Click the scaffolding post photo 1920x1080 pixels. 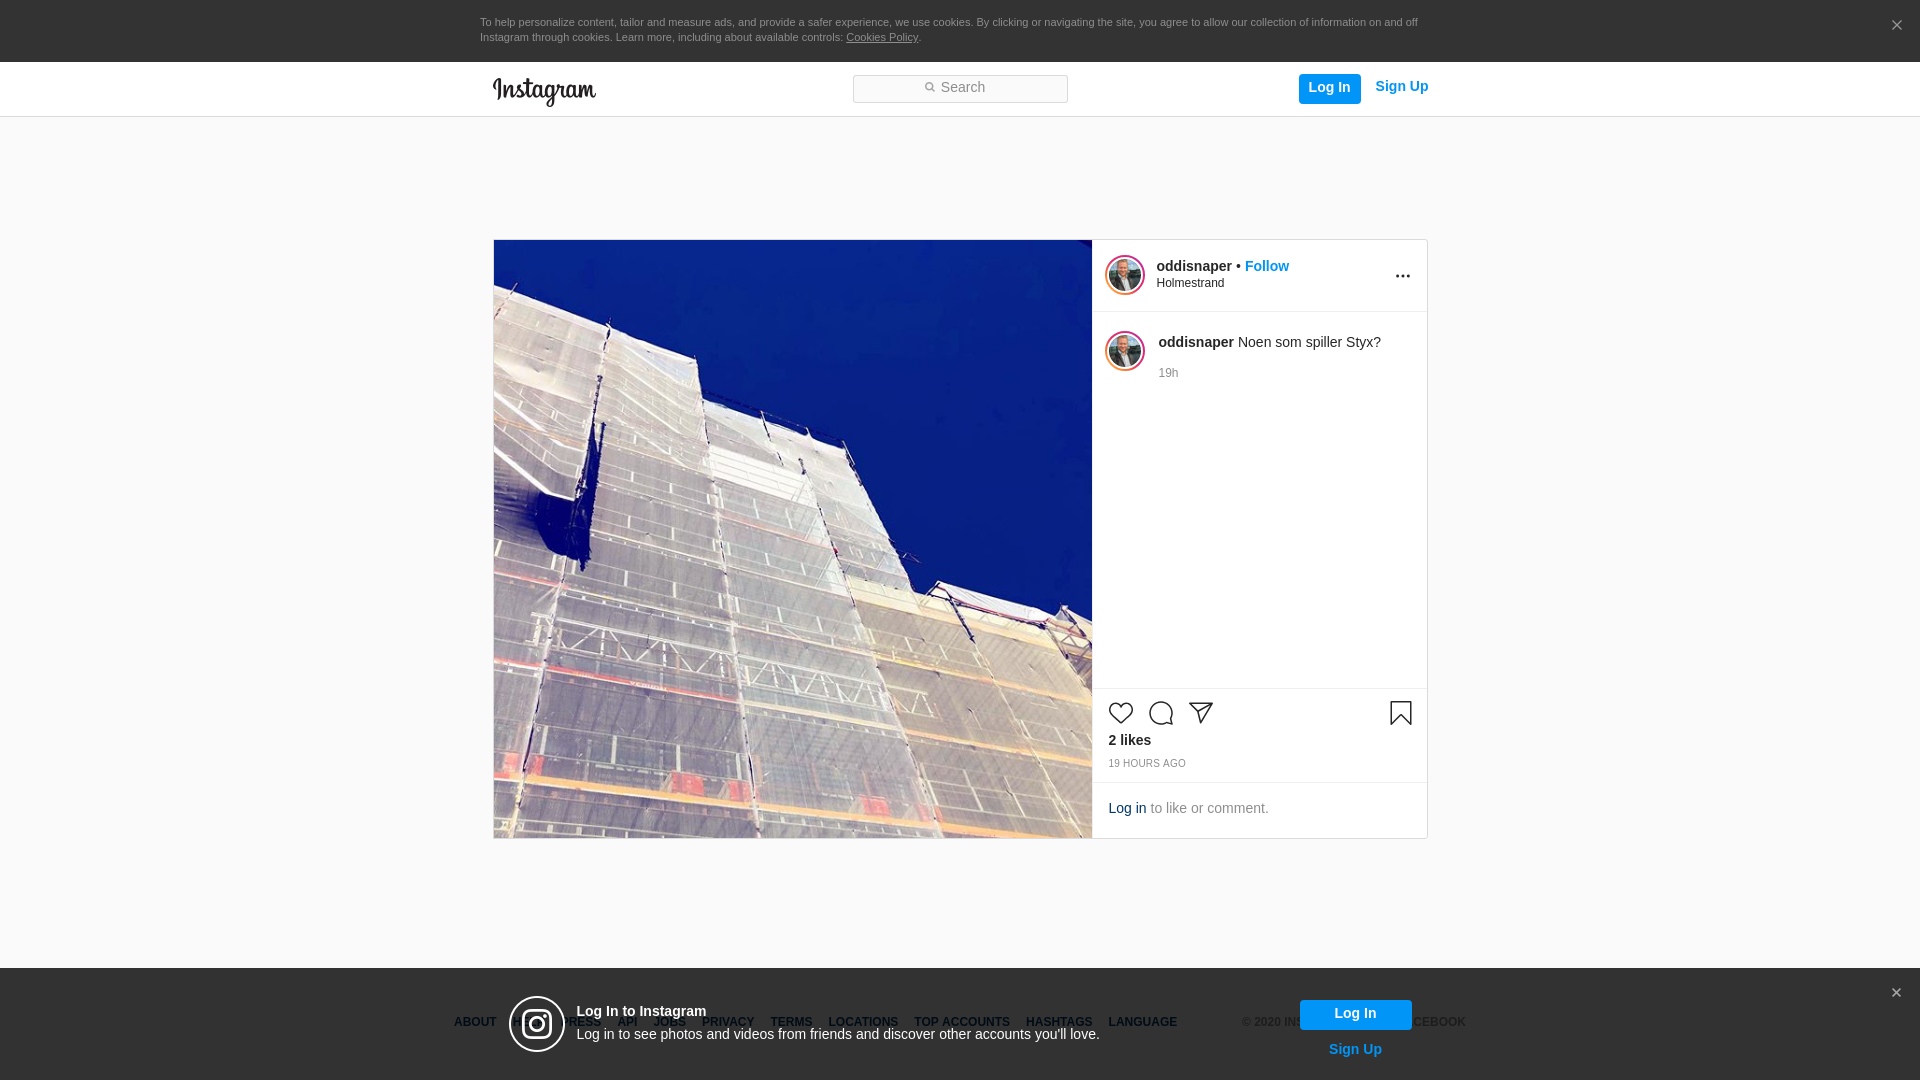(792, 539)
